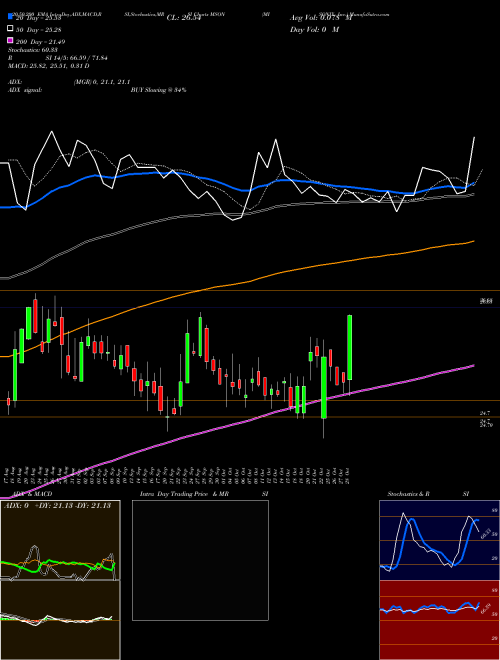Click the top price axis label 26.68
This screenshot has height=660, width=500.
[x=486, y=301]
